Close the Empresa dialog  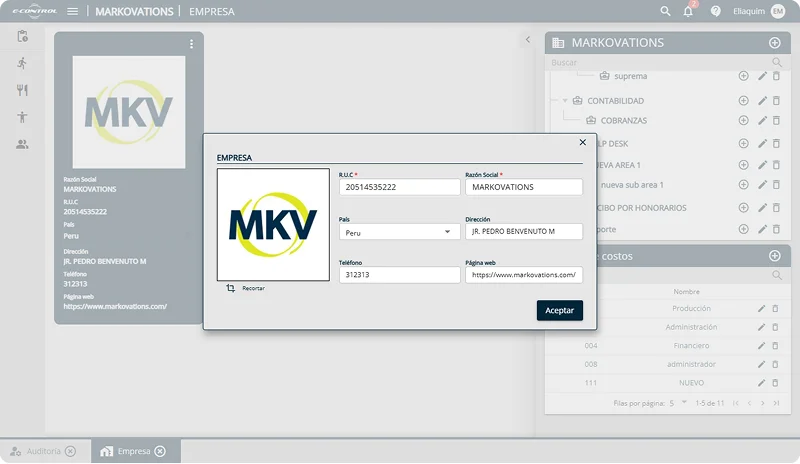tap(583, 142)
